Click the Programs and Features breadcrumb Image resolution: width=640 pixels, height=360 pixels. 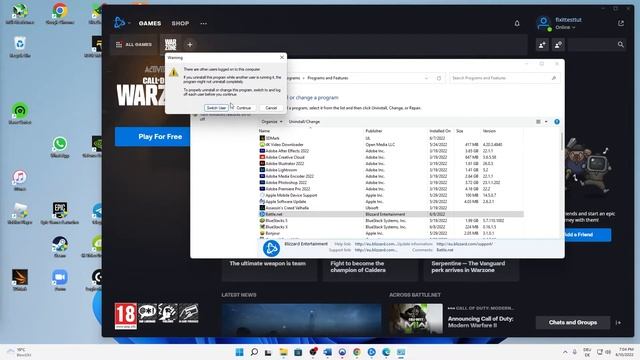pyautogui.click(x=327, y=78)
